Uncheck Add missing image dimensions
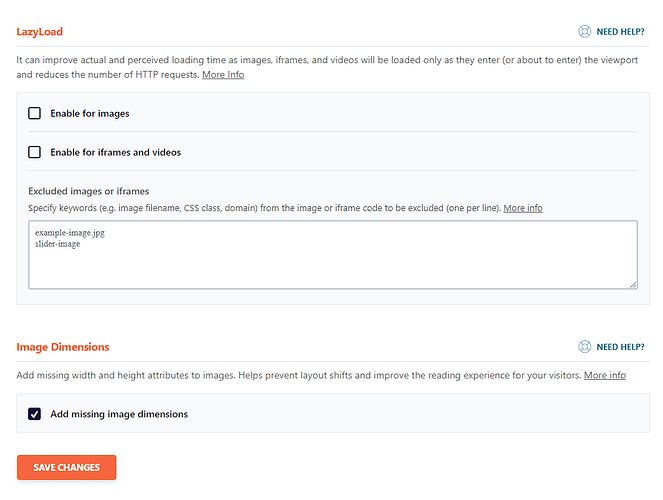 (34, 414)
